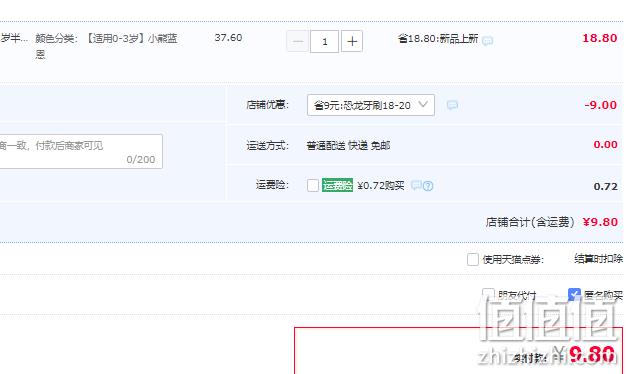Click the question mark help icon
The height and width of the screenshot is (374, 627).
click(x=428, y=186)
